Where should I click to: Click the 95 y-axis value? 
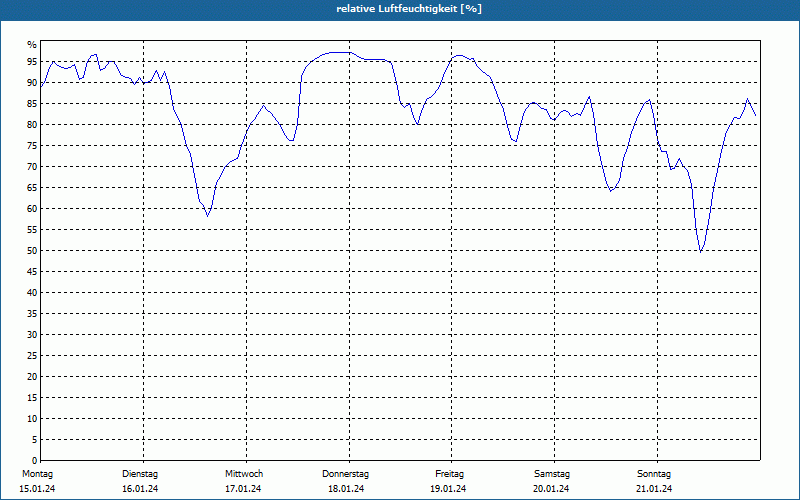(x=32, y=62)
